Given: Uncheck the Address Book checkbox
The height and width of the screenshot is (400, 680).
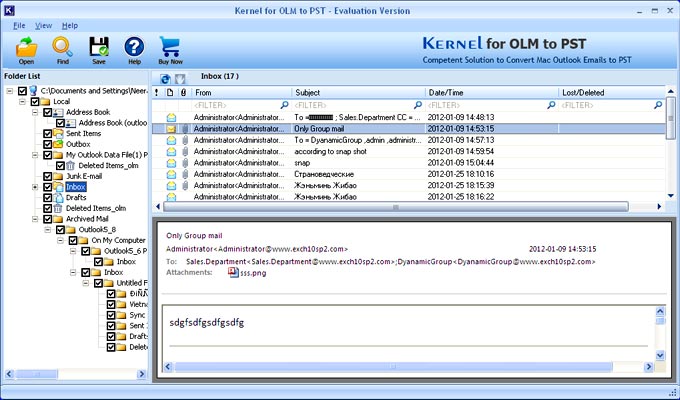Looking at the screenshot, I should tap(48, 112).
